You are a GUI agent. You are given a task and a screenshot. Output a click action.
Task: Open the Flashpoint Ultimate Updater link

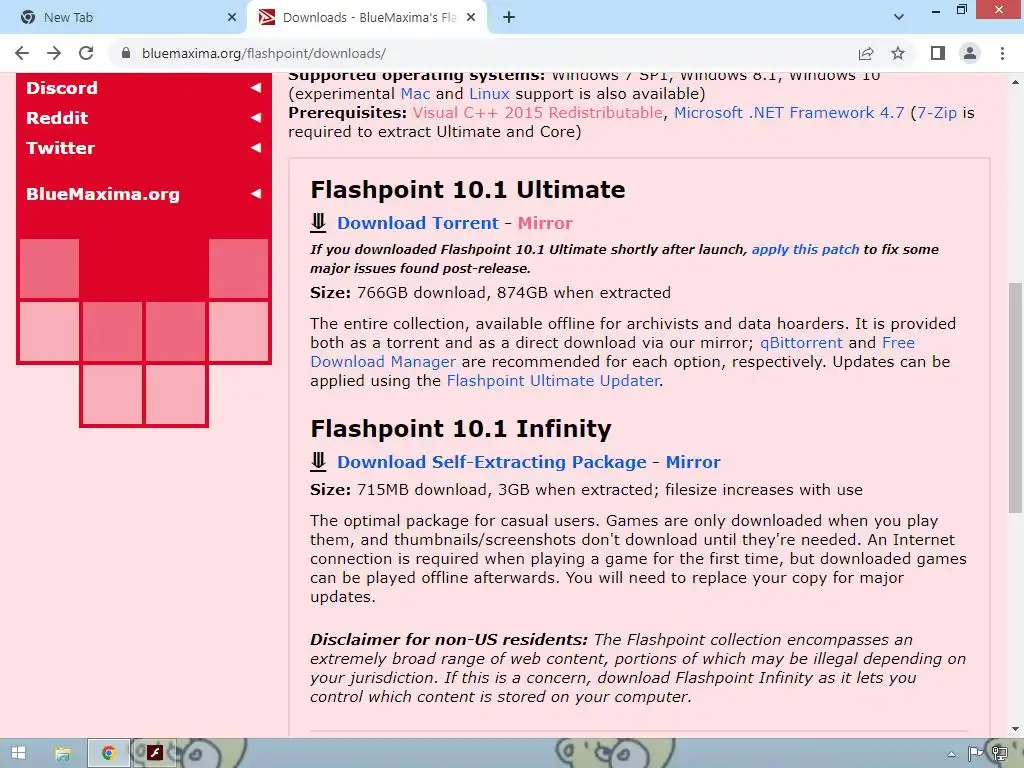[553, 381]
